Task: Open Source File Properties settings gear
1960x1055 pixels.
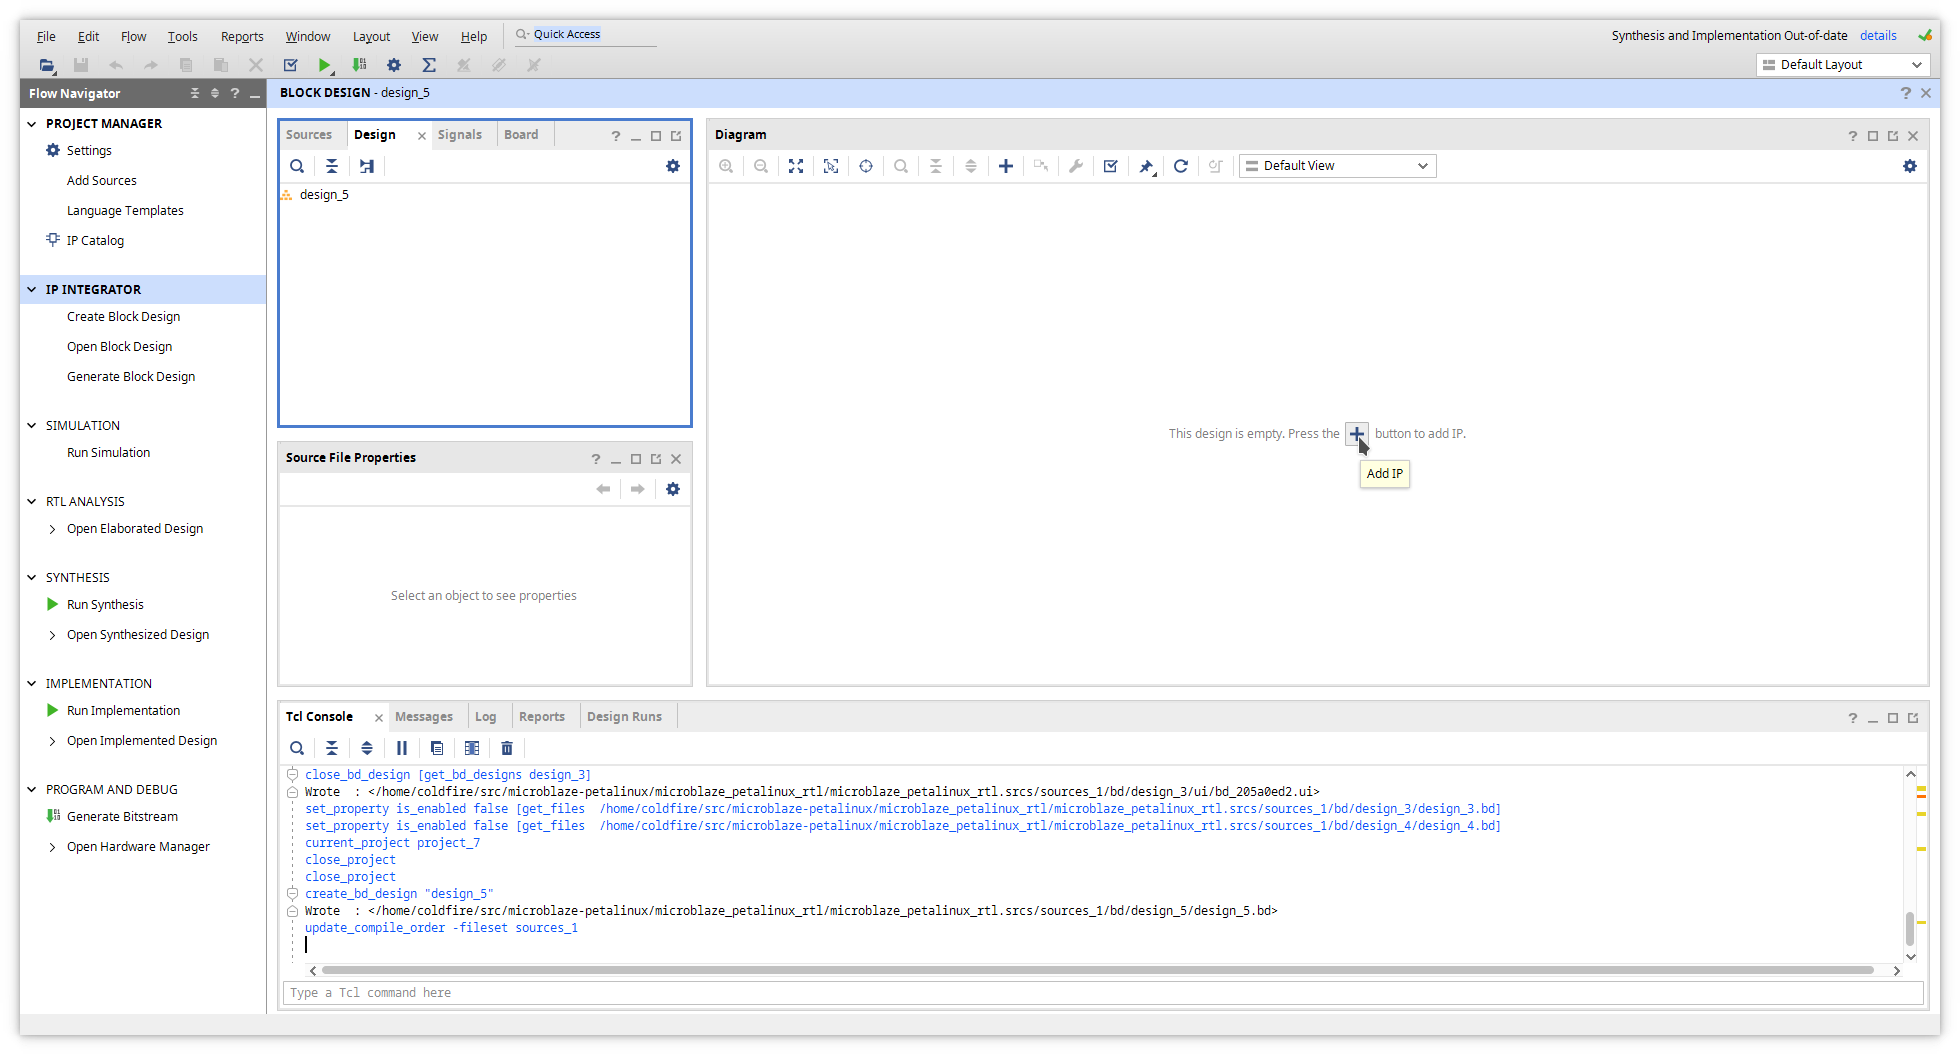Action: click(673, 489)
